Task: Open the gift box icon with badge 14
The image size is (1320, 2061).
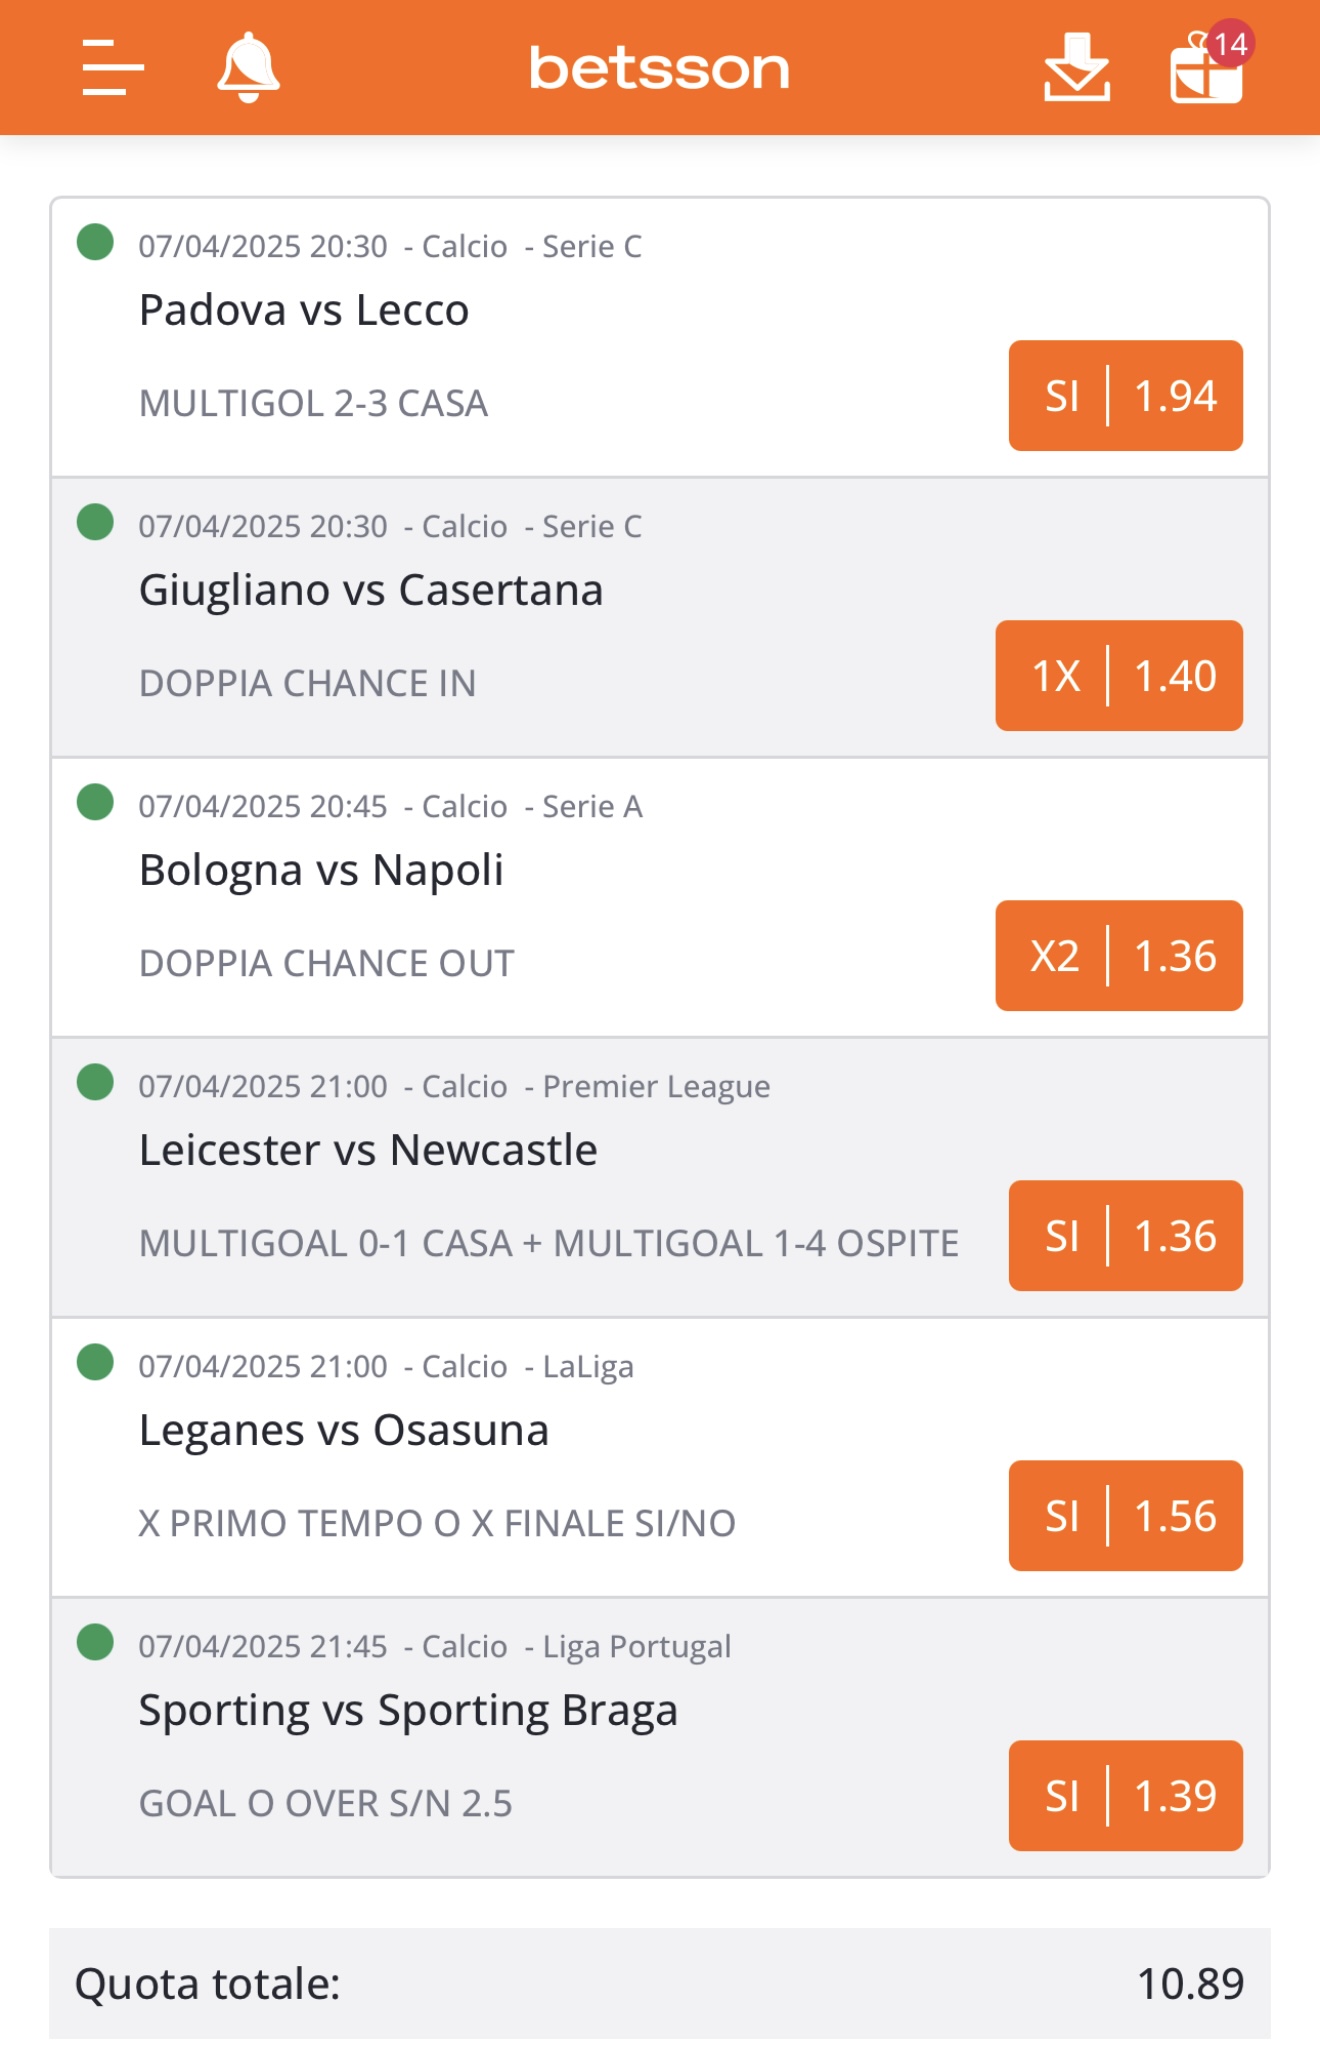Action: click(1210, 64)
